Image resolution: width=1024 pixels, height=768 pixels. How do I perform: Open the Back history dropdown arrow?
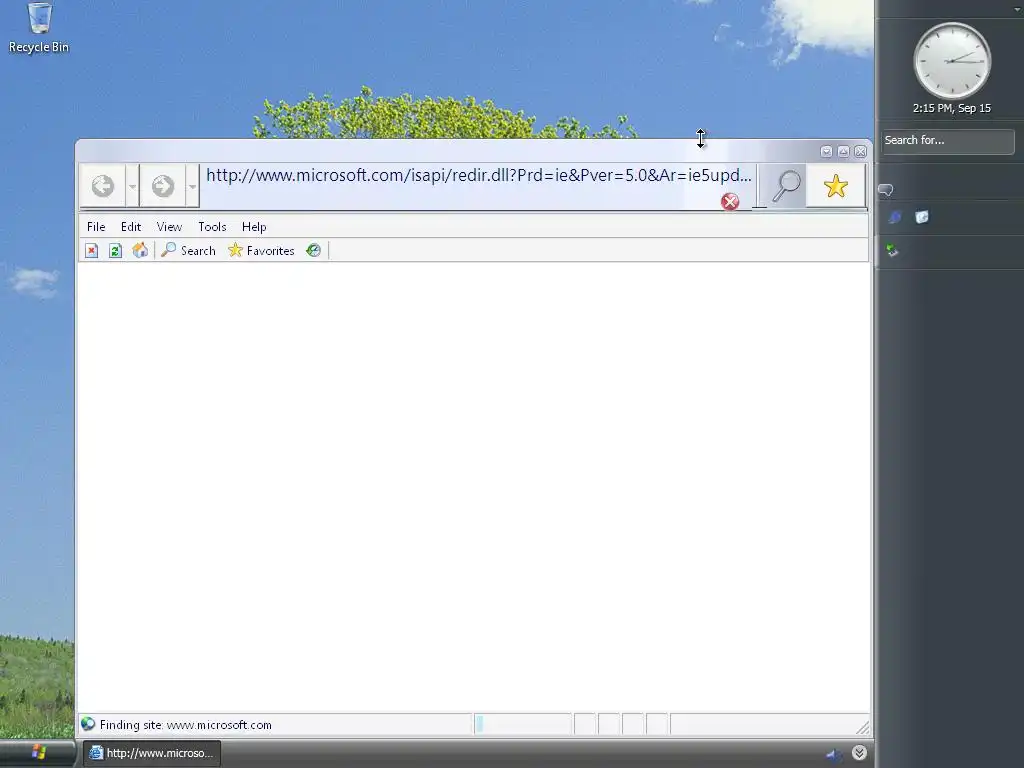pos(132,186)
